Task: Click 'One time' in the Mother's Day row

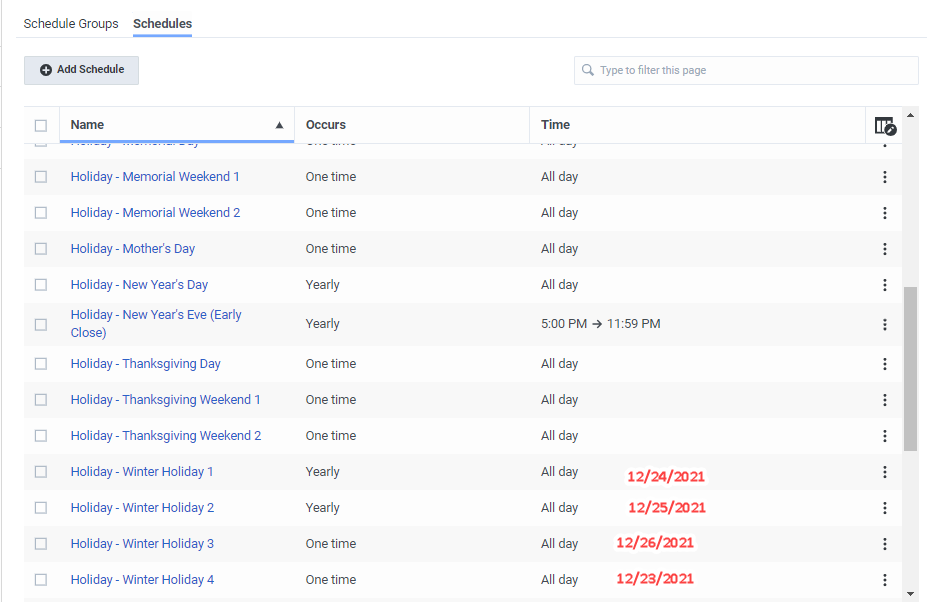Action: [x=331, y=249]
